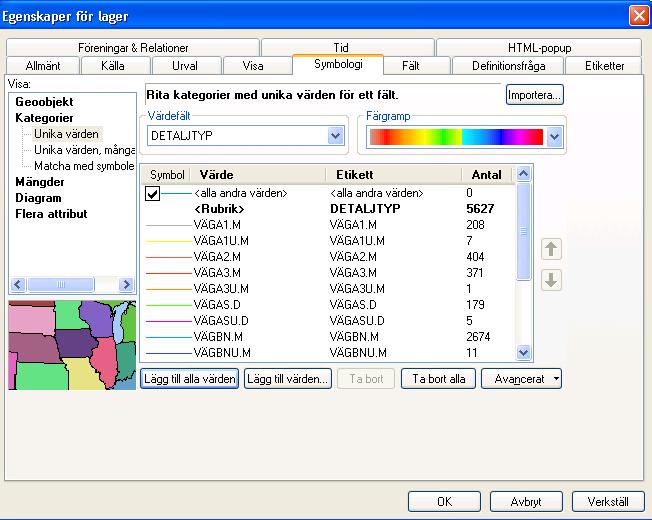Select Flera attribut in the Visa list
The height and width of the screenshot is (520, 652).
(x=51, y=214)
